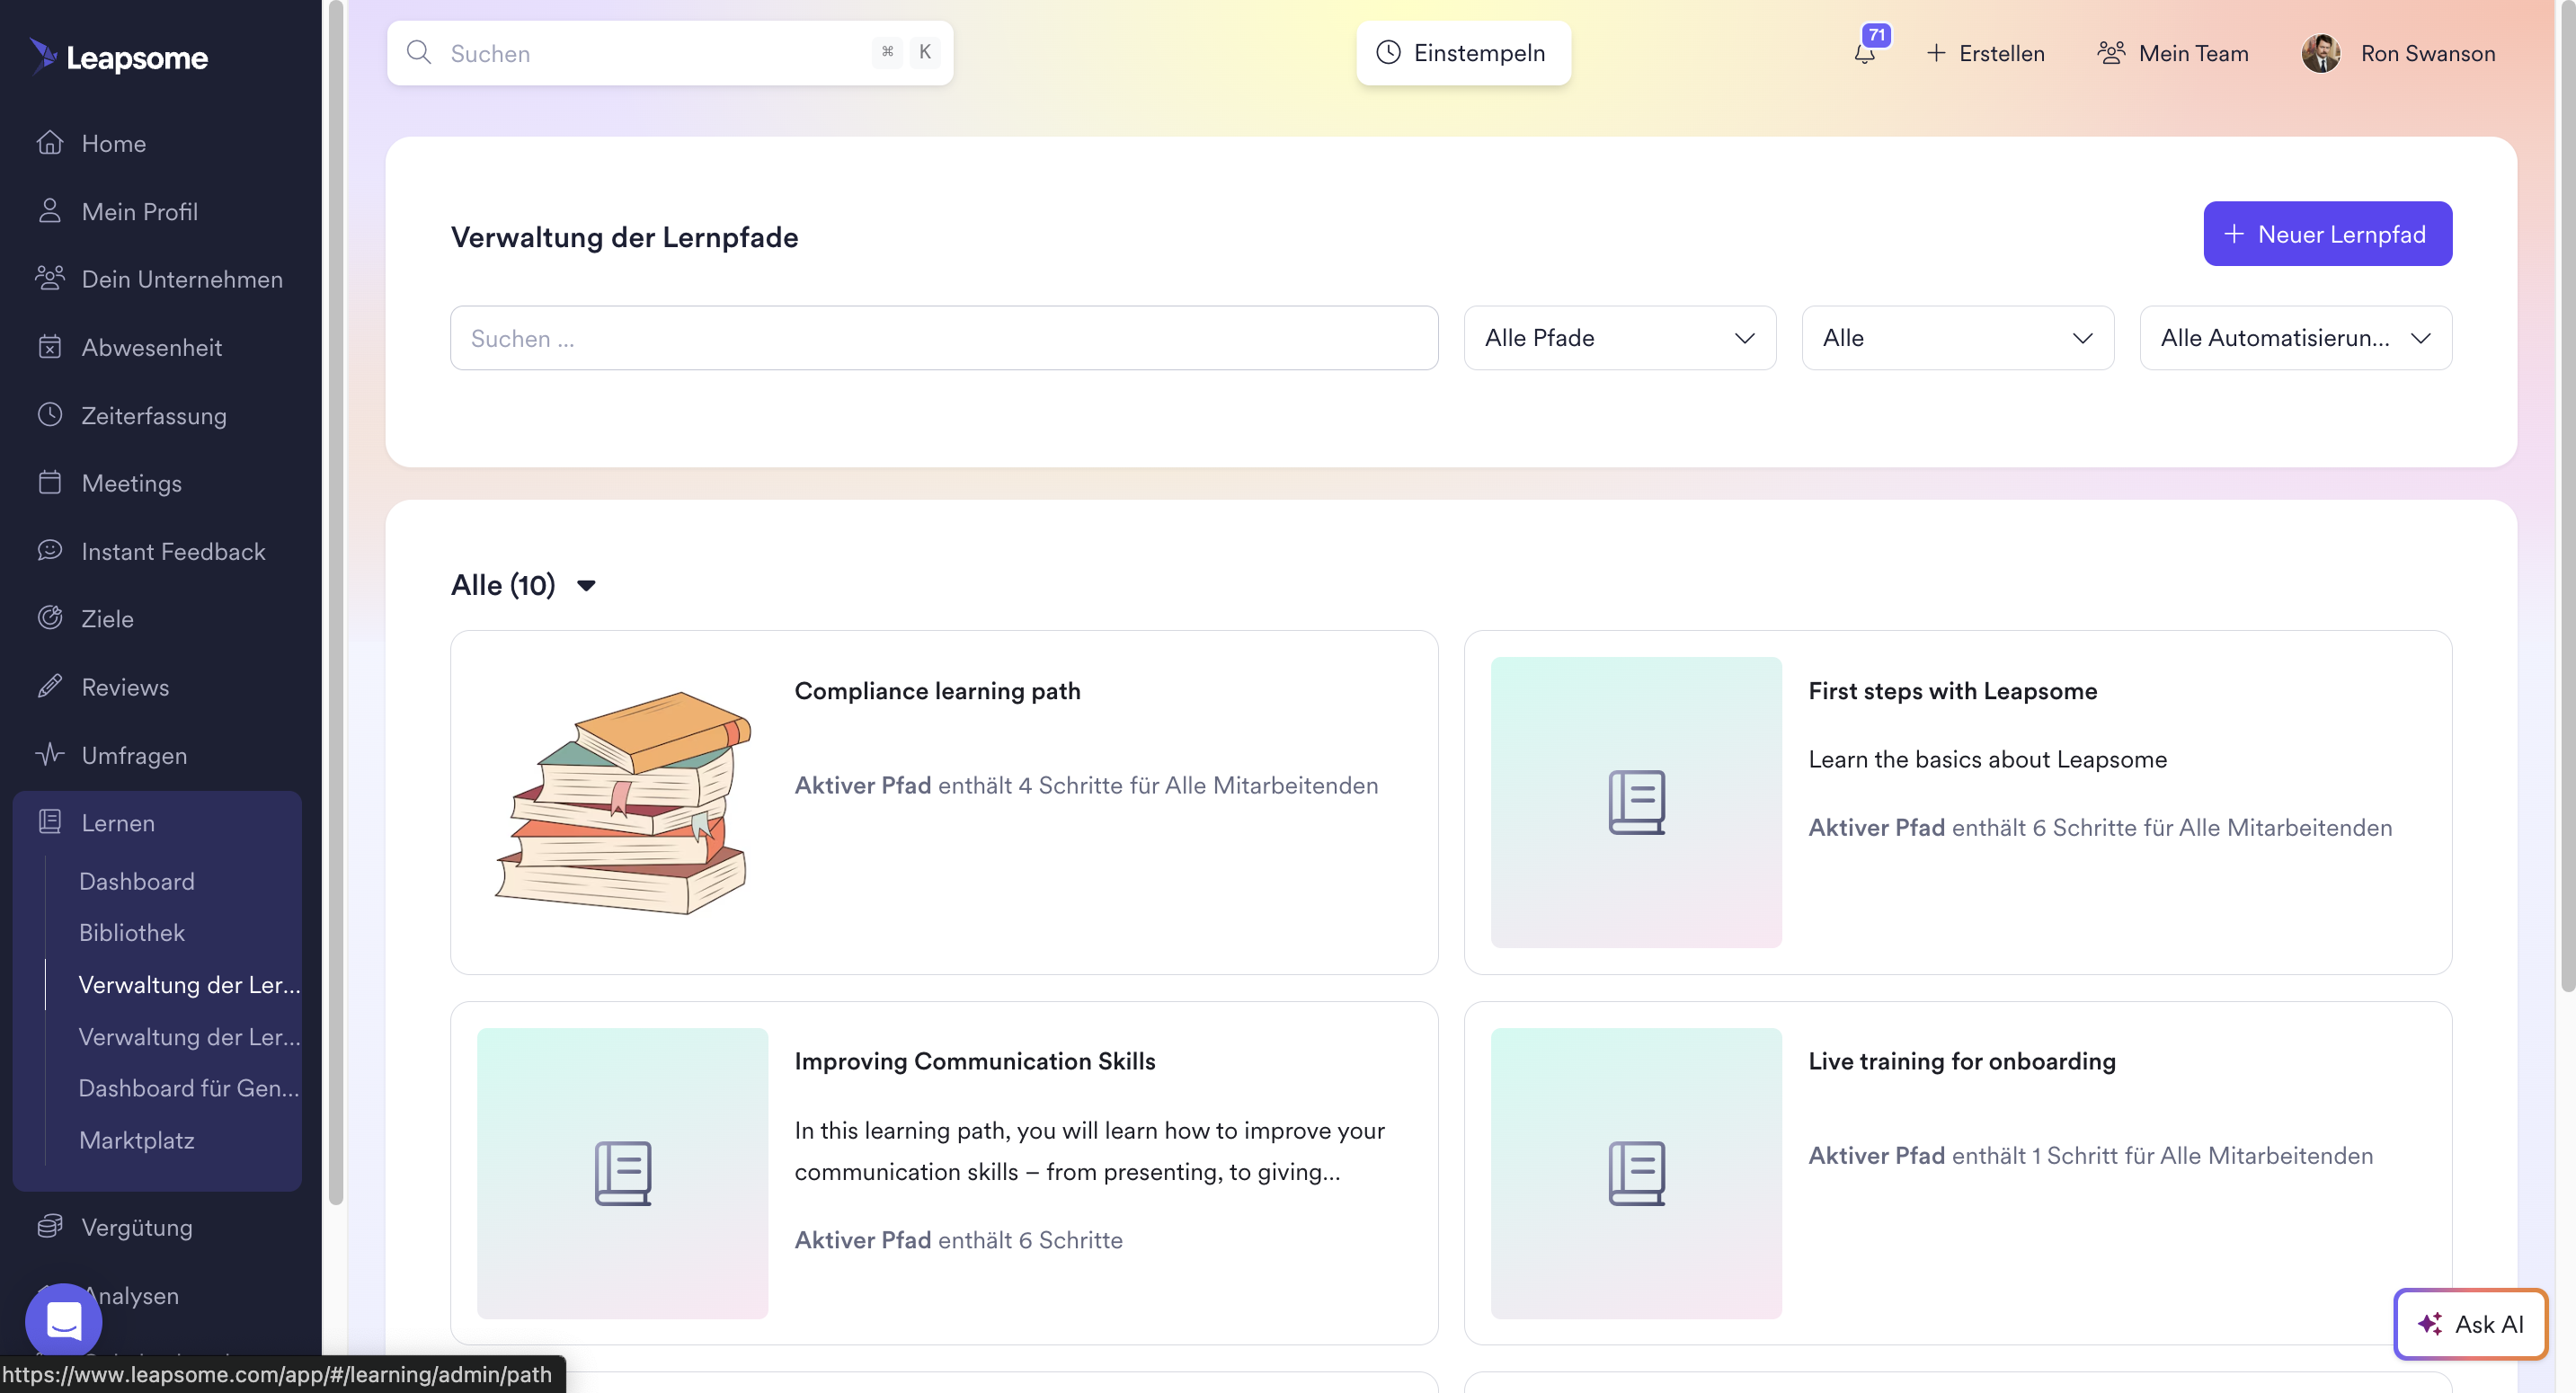Open Home via the house icon

[50, 143]
